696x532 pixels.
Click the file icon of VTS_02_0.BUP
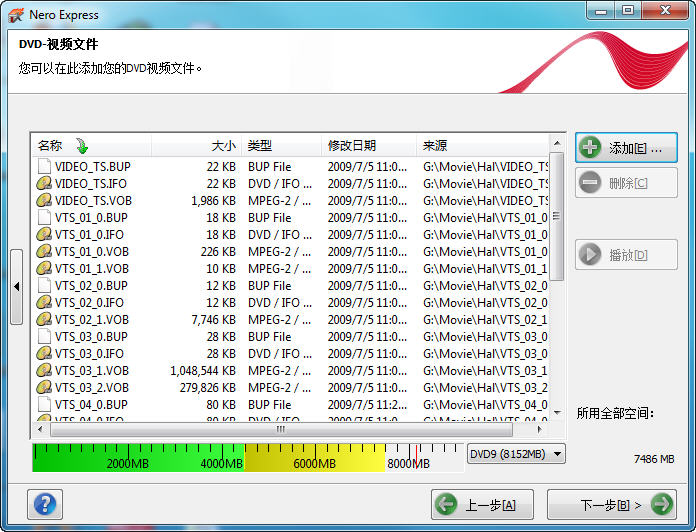coord(44,285)
